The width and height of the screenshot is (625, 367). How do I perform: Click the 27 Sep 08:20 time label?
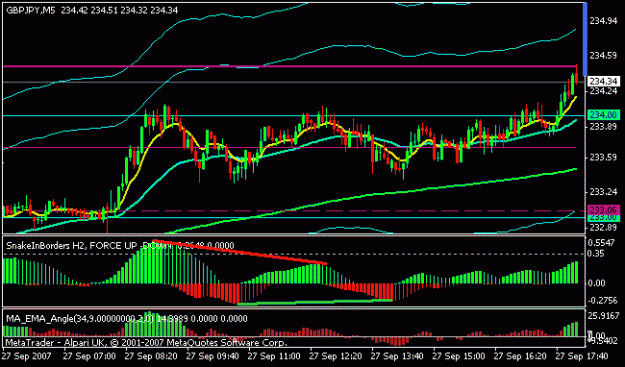pyautogui.click(x=152, y=356)
